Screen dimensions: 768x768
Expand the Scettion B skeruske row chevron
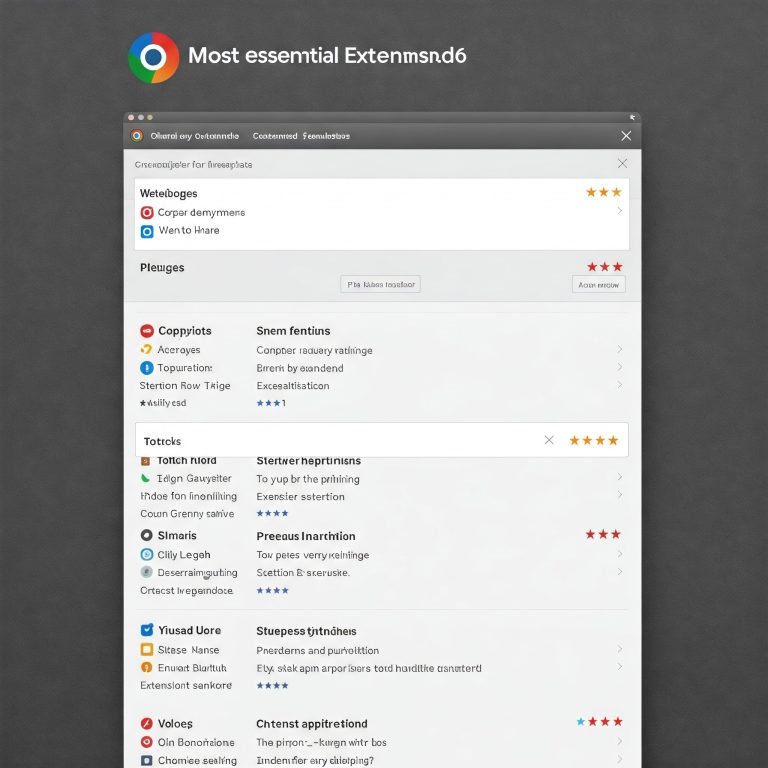click(620, 572)
